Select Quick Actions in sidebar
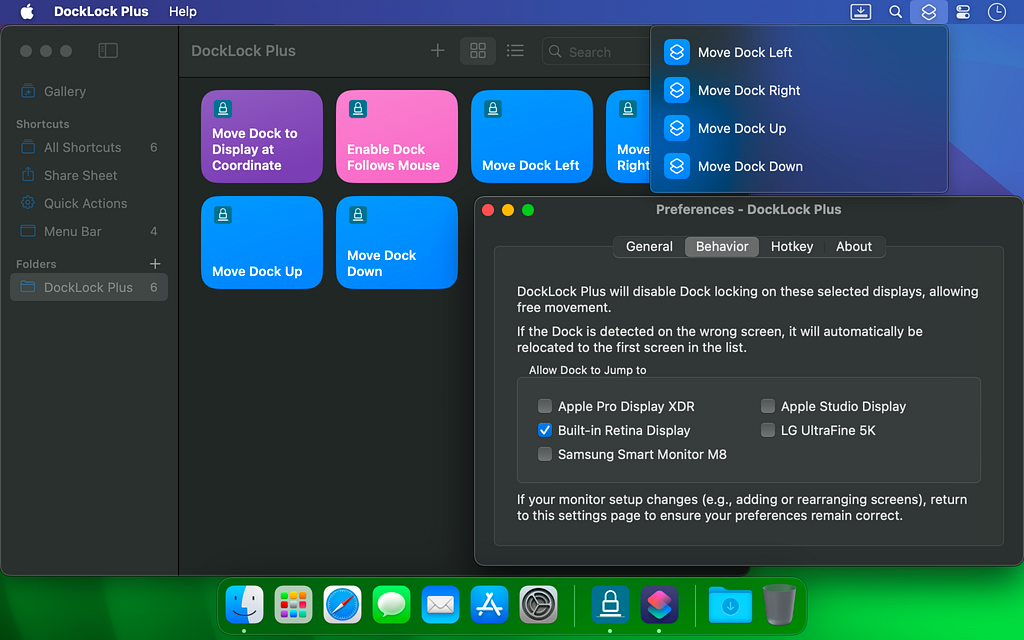 (x=89, y=204)
